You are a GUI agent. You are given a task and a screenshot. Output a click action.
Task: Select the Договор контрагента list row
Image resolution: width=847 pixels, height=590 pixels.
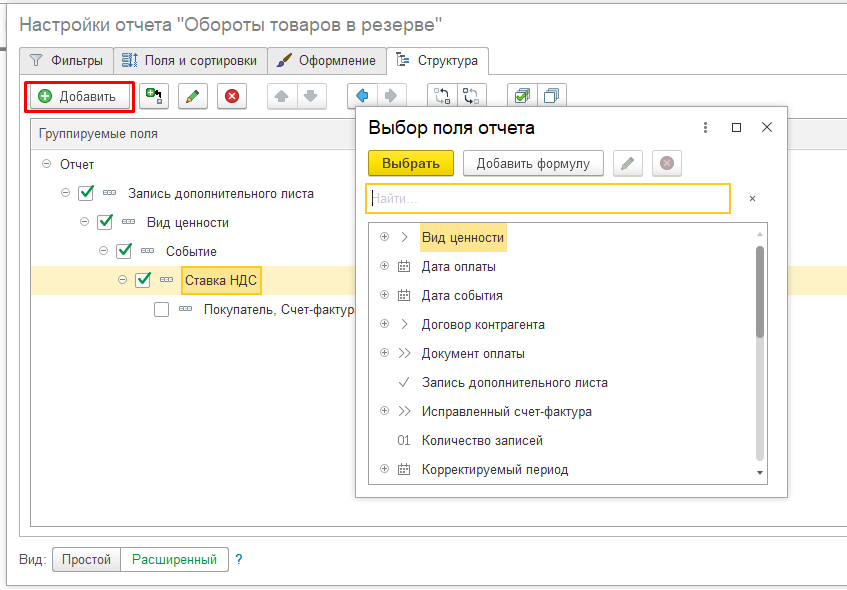tap(562, 325)
